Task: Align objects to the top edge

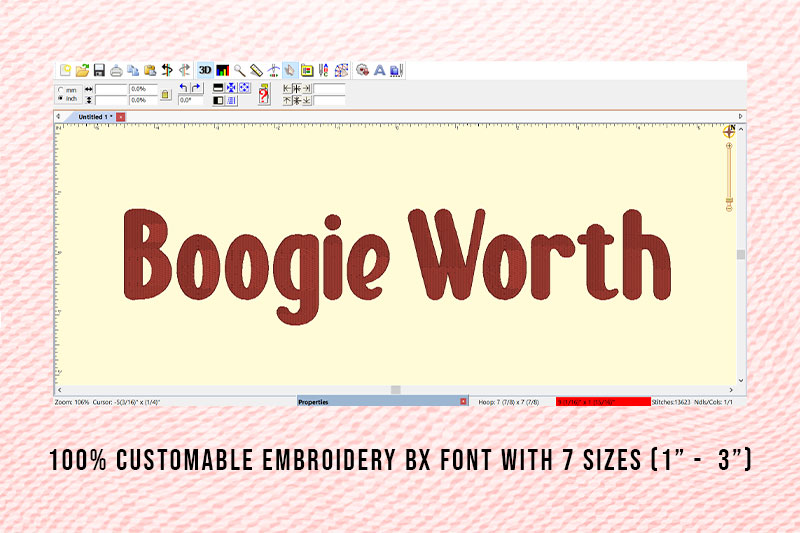Action: click(287, 100)
